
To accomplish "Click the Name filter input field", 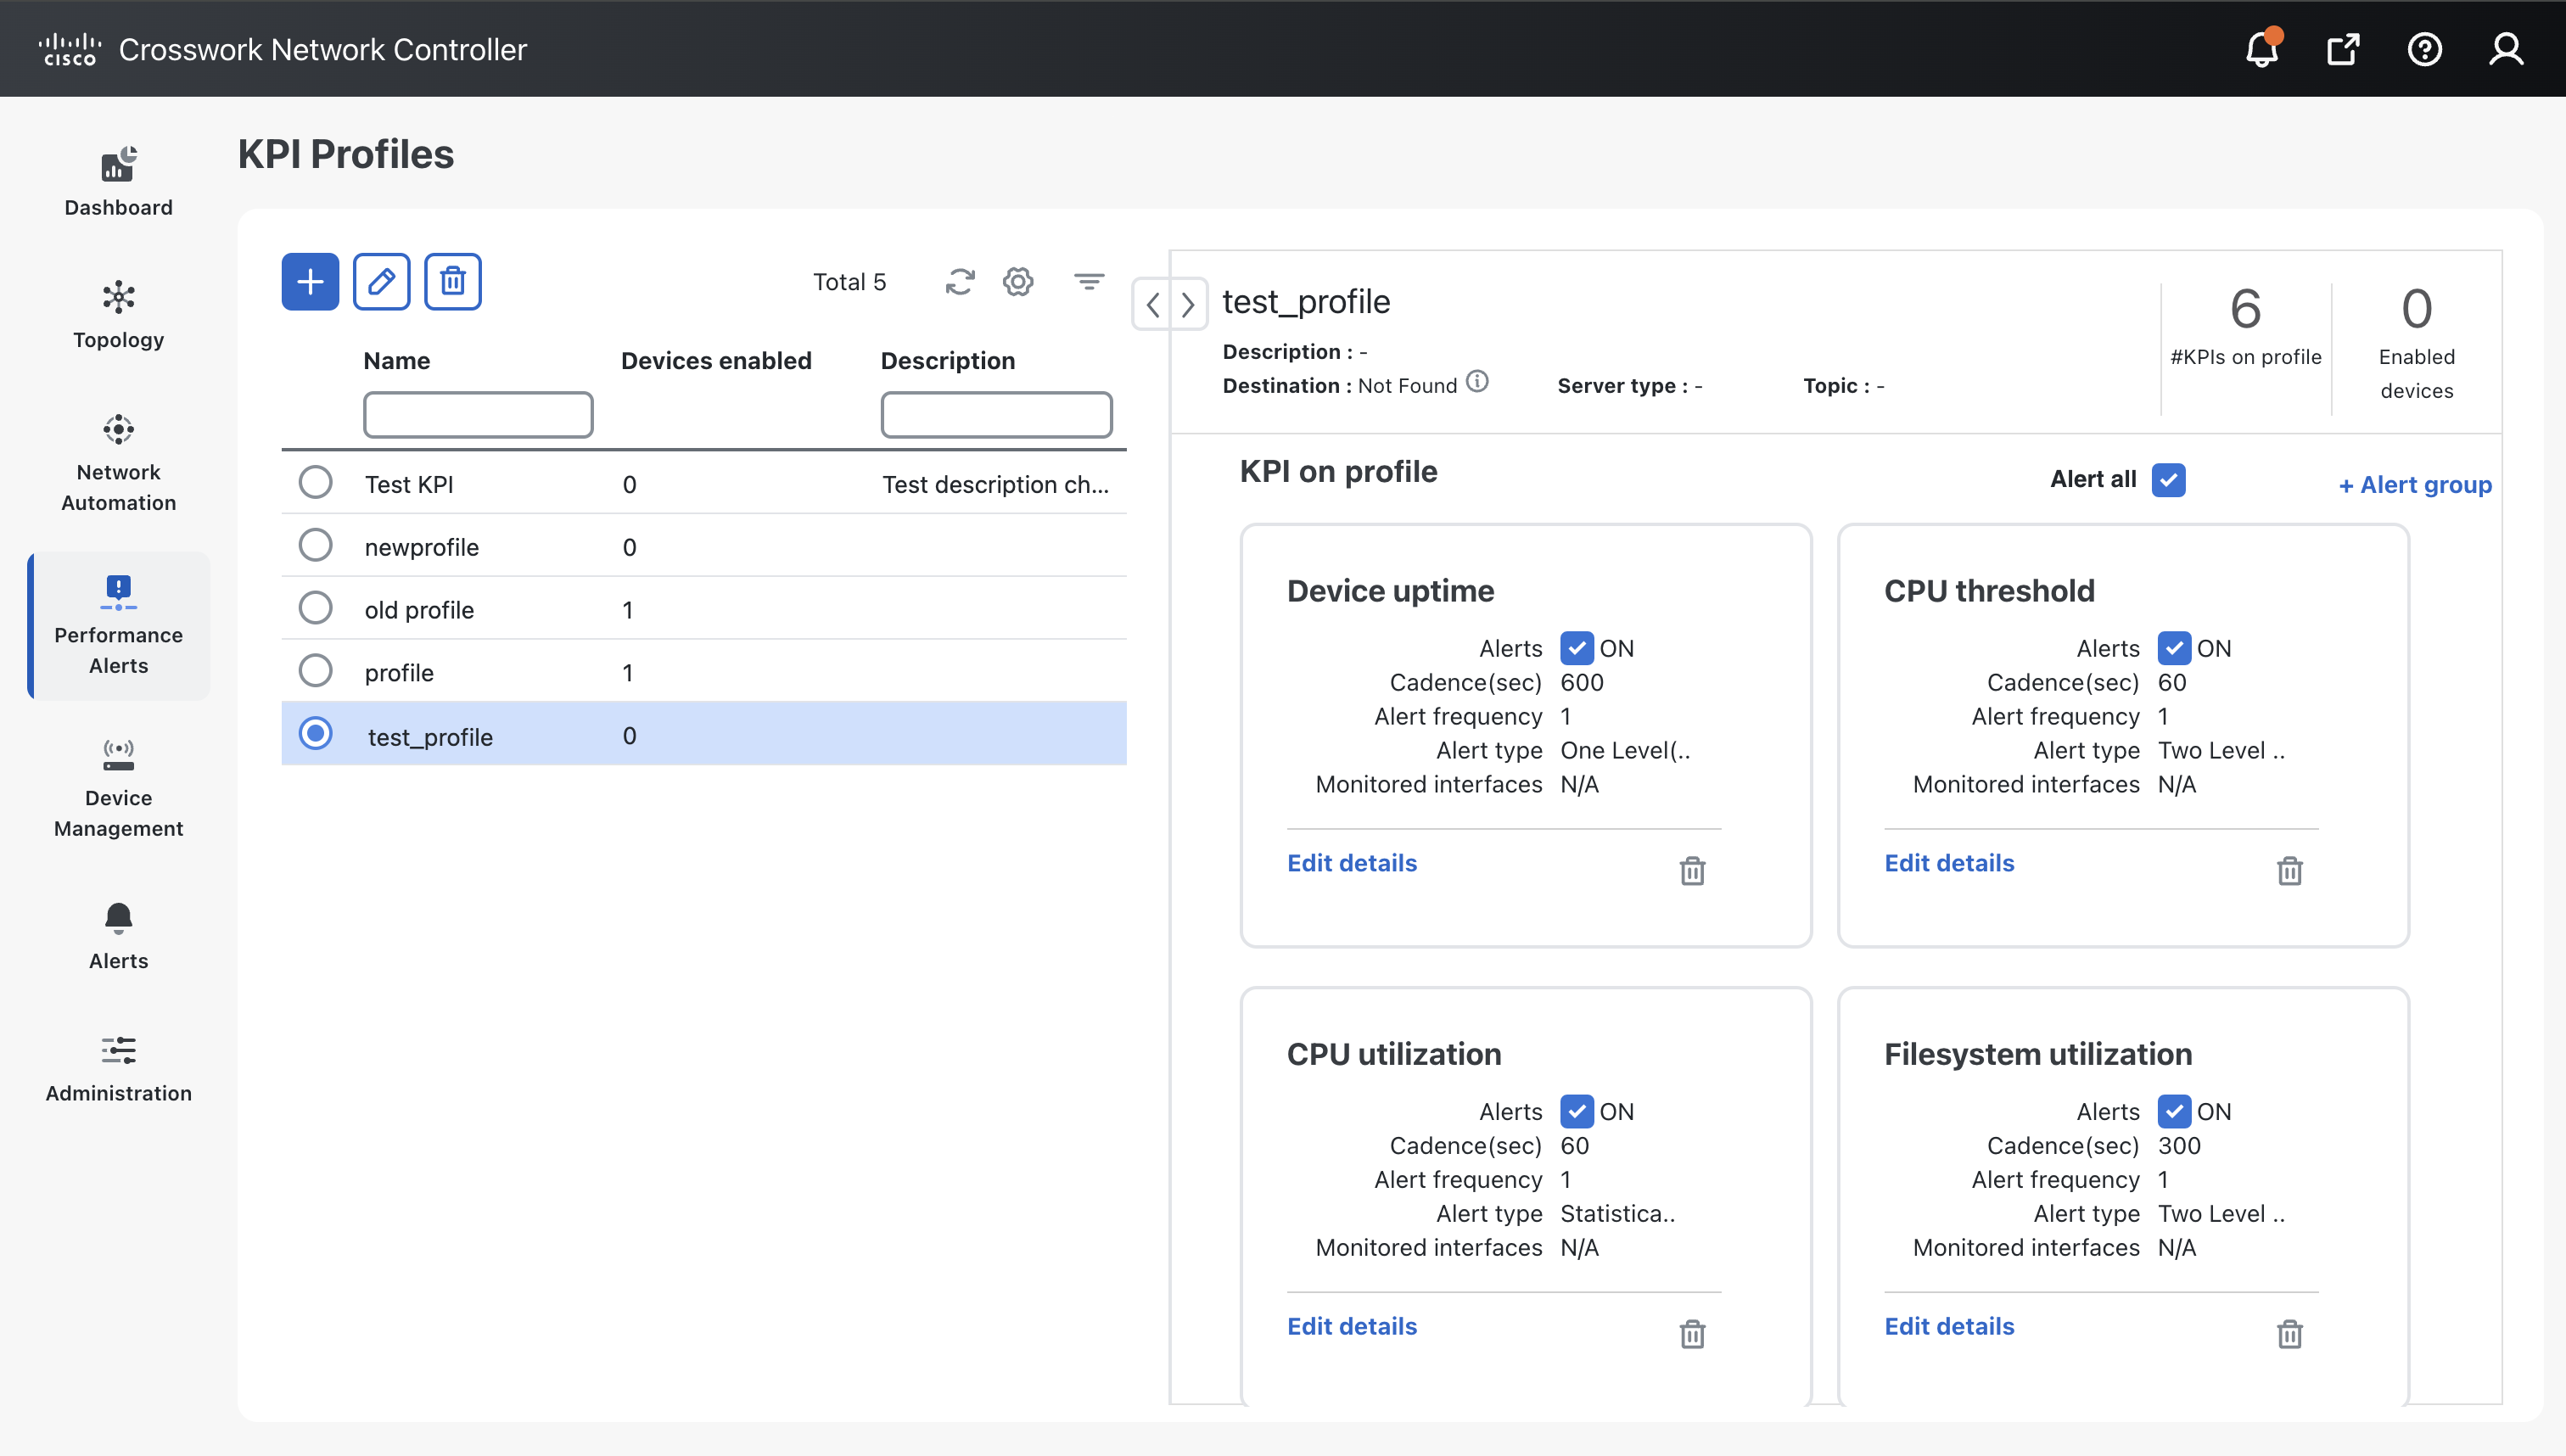I will (x=478, y=413).
